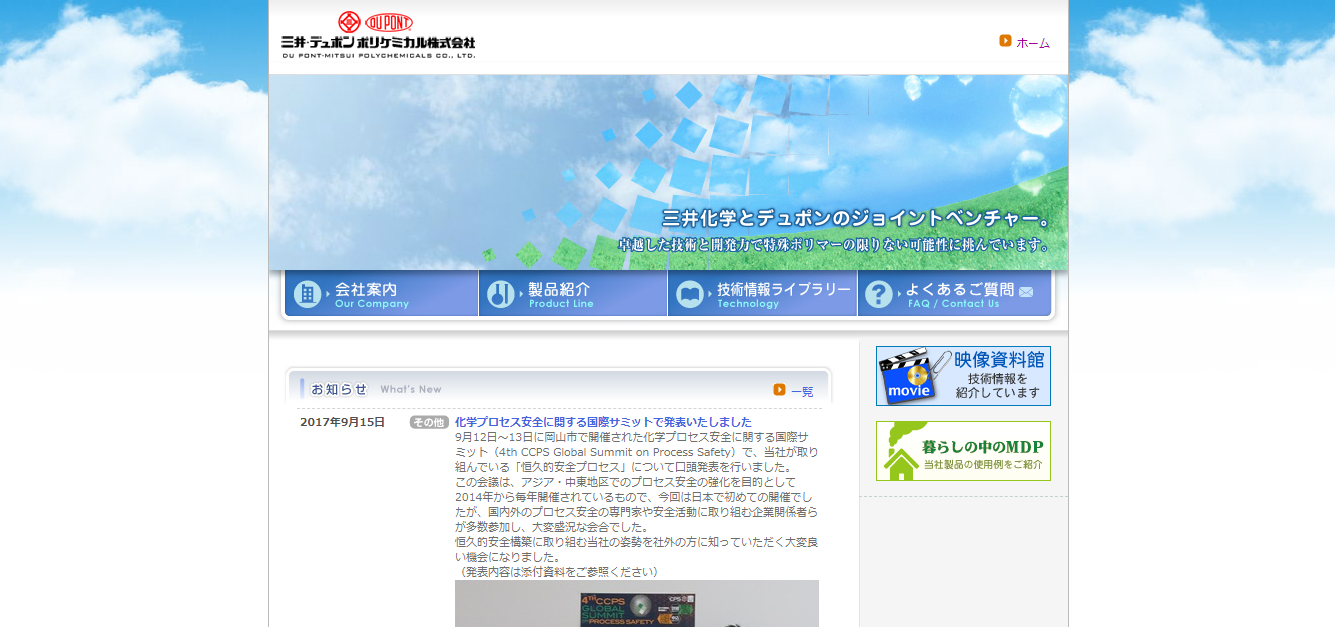Click the open book icon for 技術情報ライブラリー
Image resolution: width=1335 pixels, height=627 pixels.
point(690,294)
